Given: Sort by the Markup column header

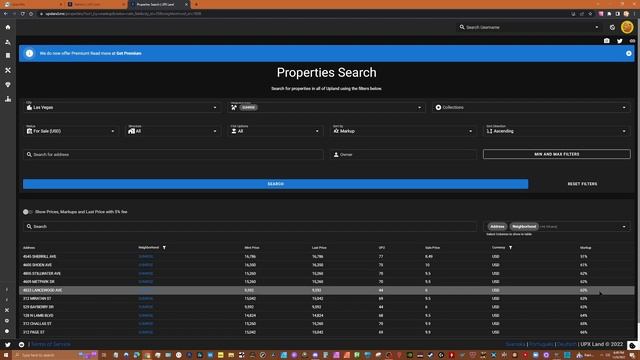Looking at the screenshot, I should point(585,248).
